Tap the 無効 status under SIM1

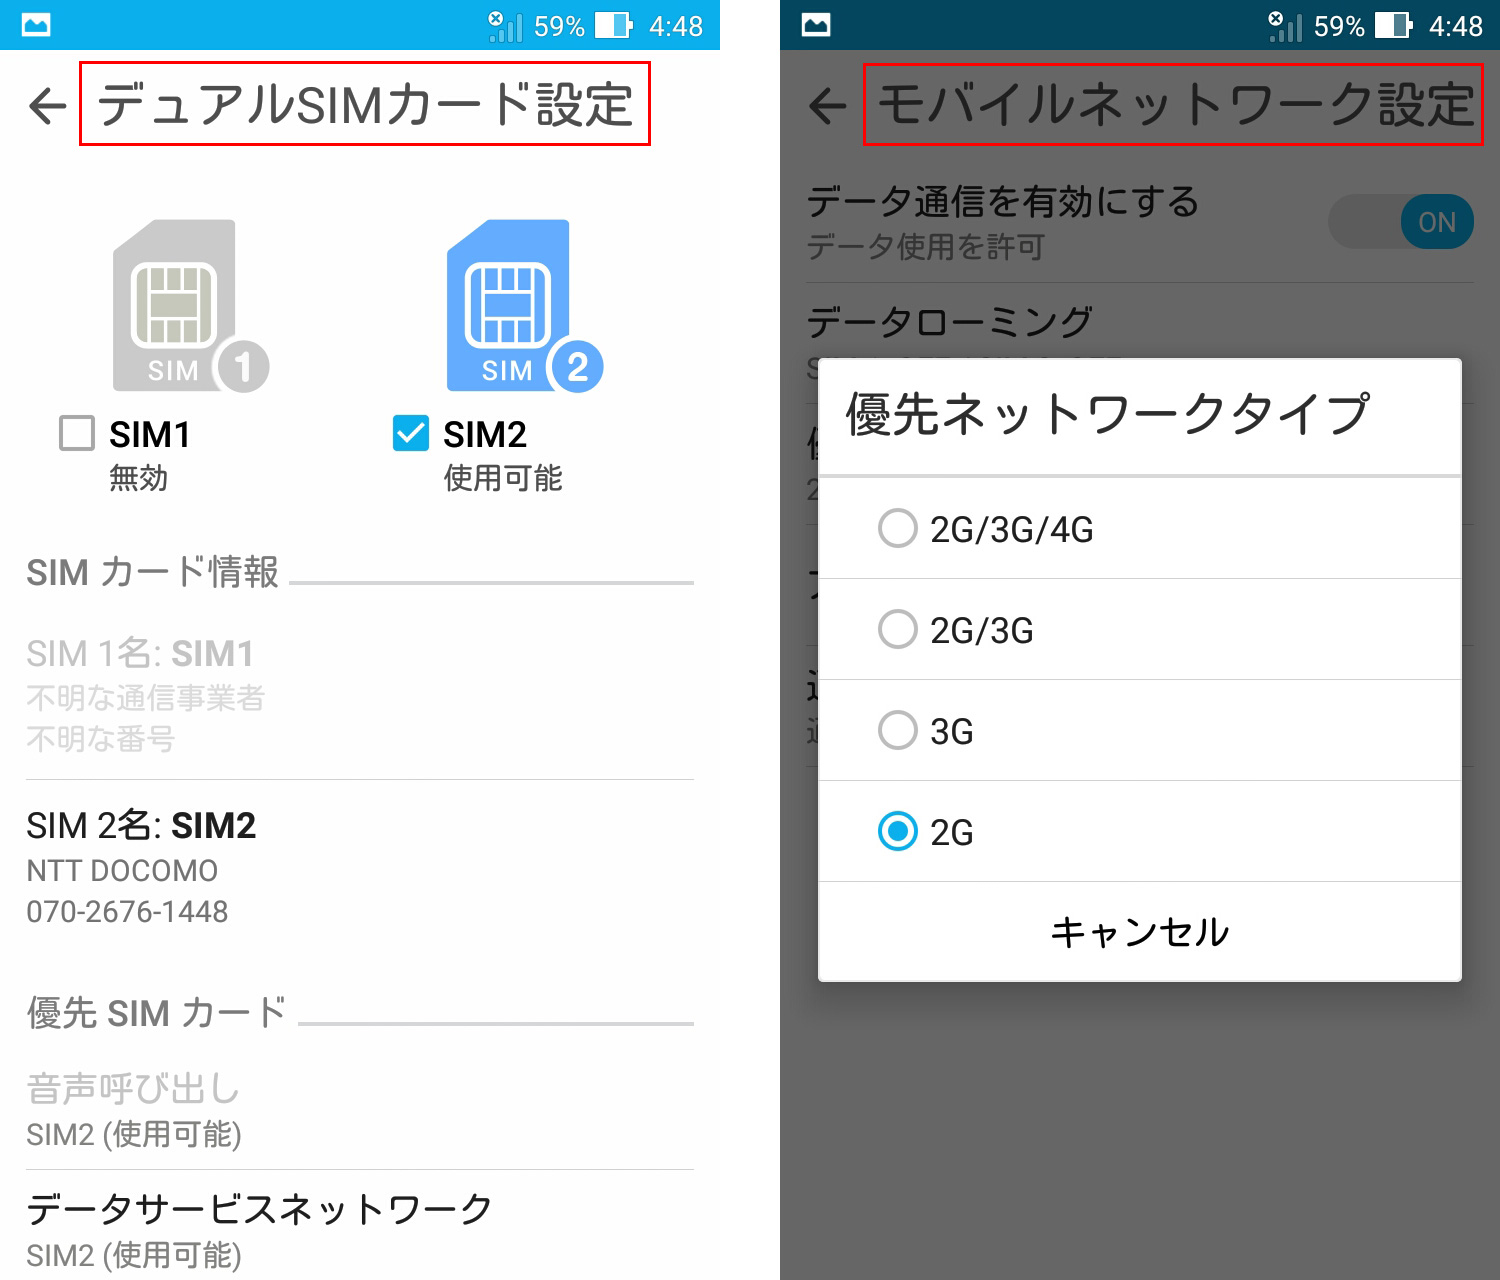point(139,478)
